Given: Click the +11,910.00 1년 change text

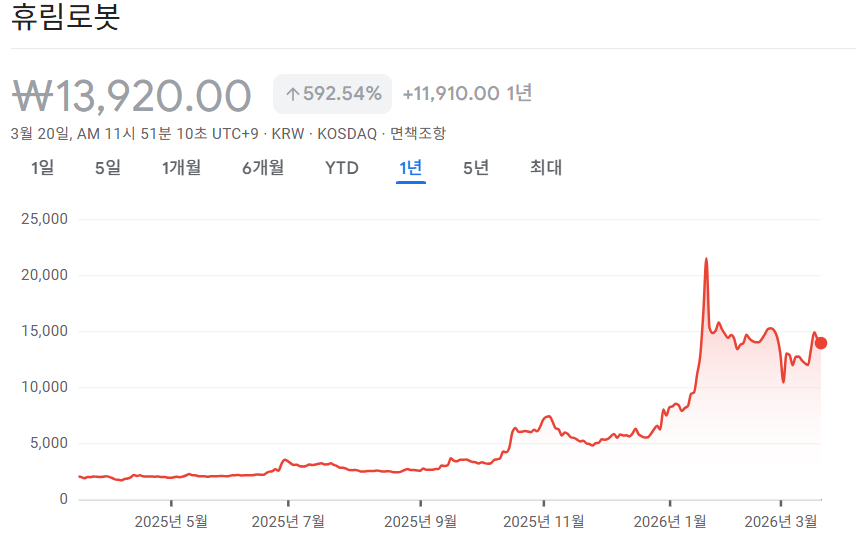Looking at the screenshot, I should click(467, 93).
